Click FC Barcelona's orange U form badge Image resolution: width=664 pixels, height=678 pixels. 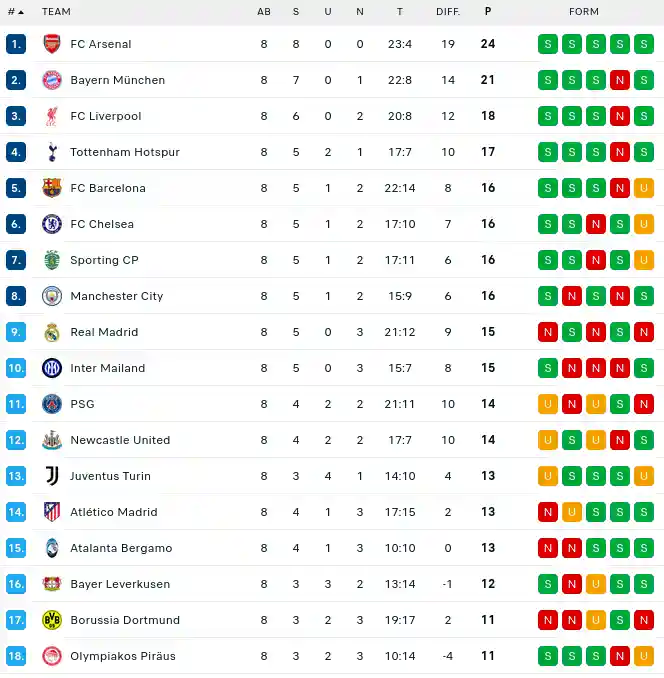644,188
